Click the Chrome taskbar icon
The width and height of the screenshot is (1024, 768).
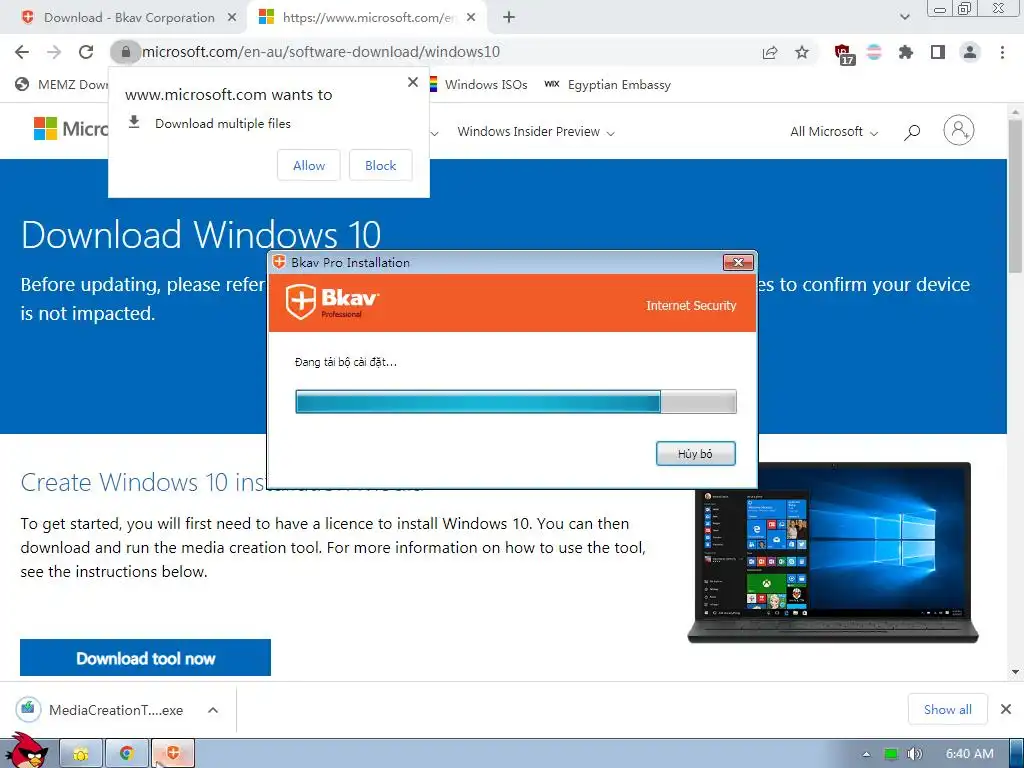tap(127, 754)
